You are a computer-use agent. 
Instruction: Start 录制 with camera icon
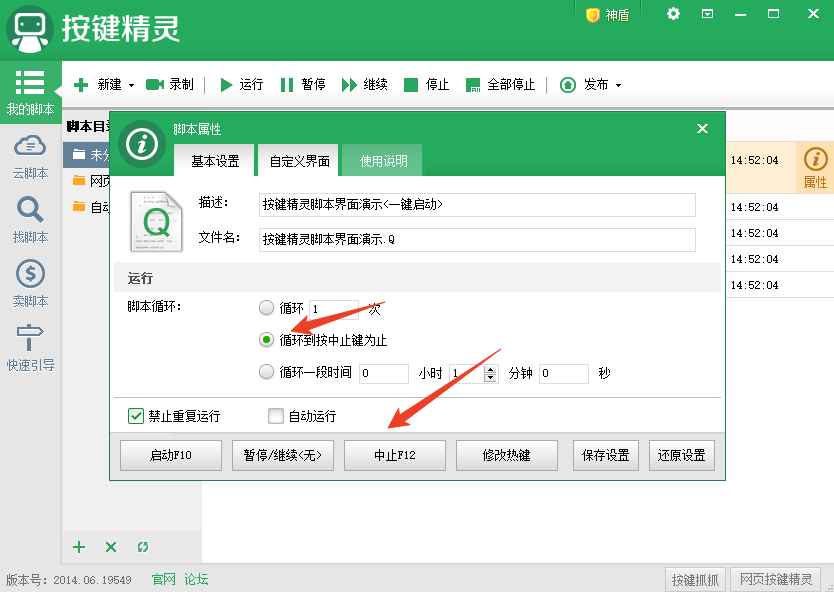tap(170, 85)
